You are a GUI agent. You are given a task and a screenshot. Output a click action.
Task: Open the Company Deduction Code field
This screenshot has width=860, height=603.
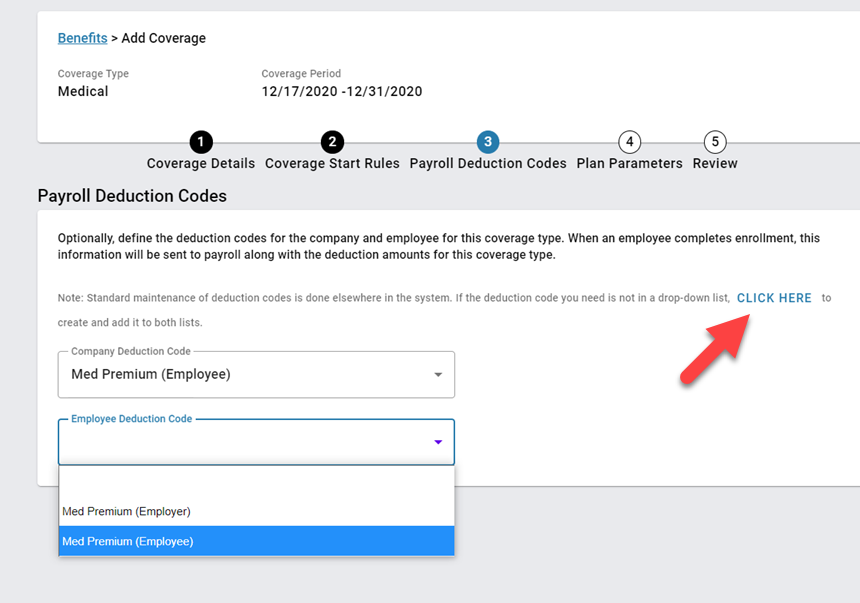click(245, 375)
